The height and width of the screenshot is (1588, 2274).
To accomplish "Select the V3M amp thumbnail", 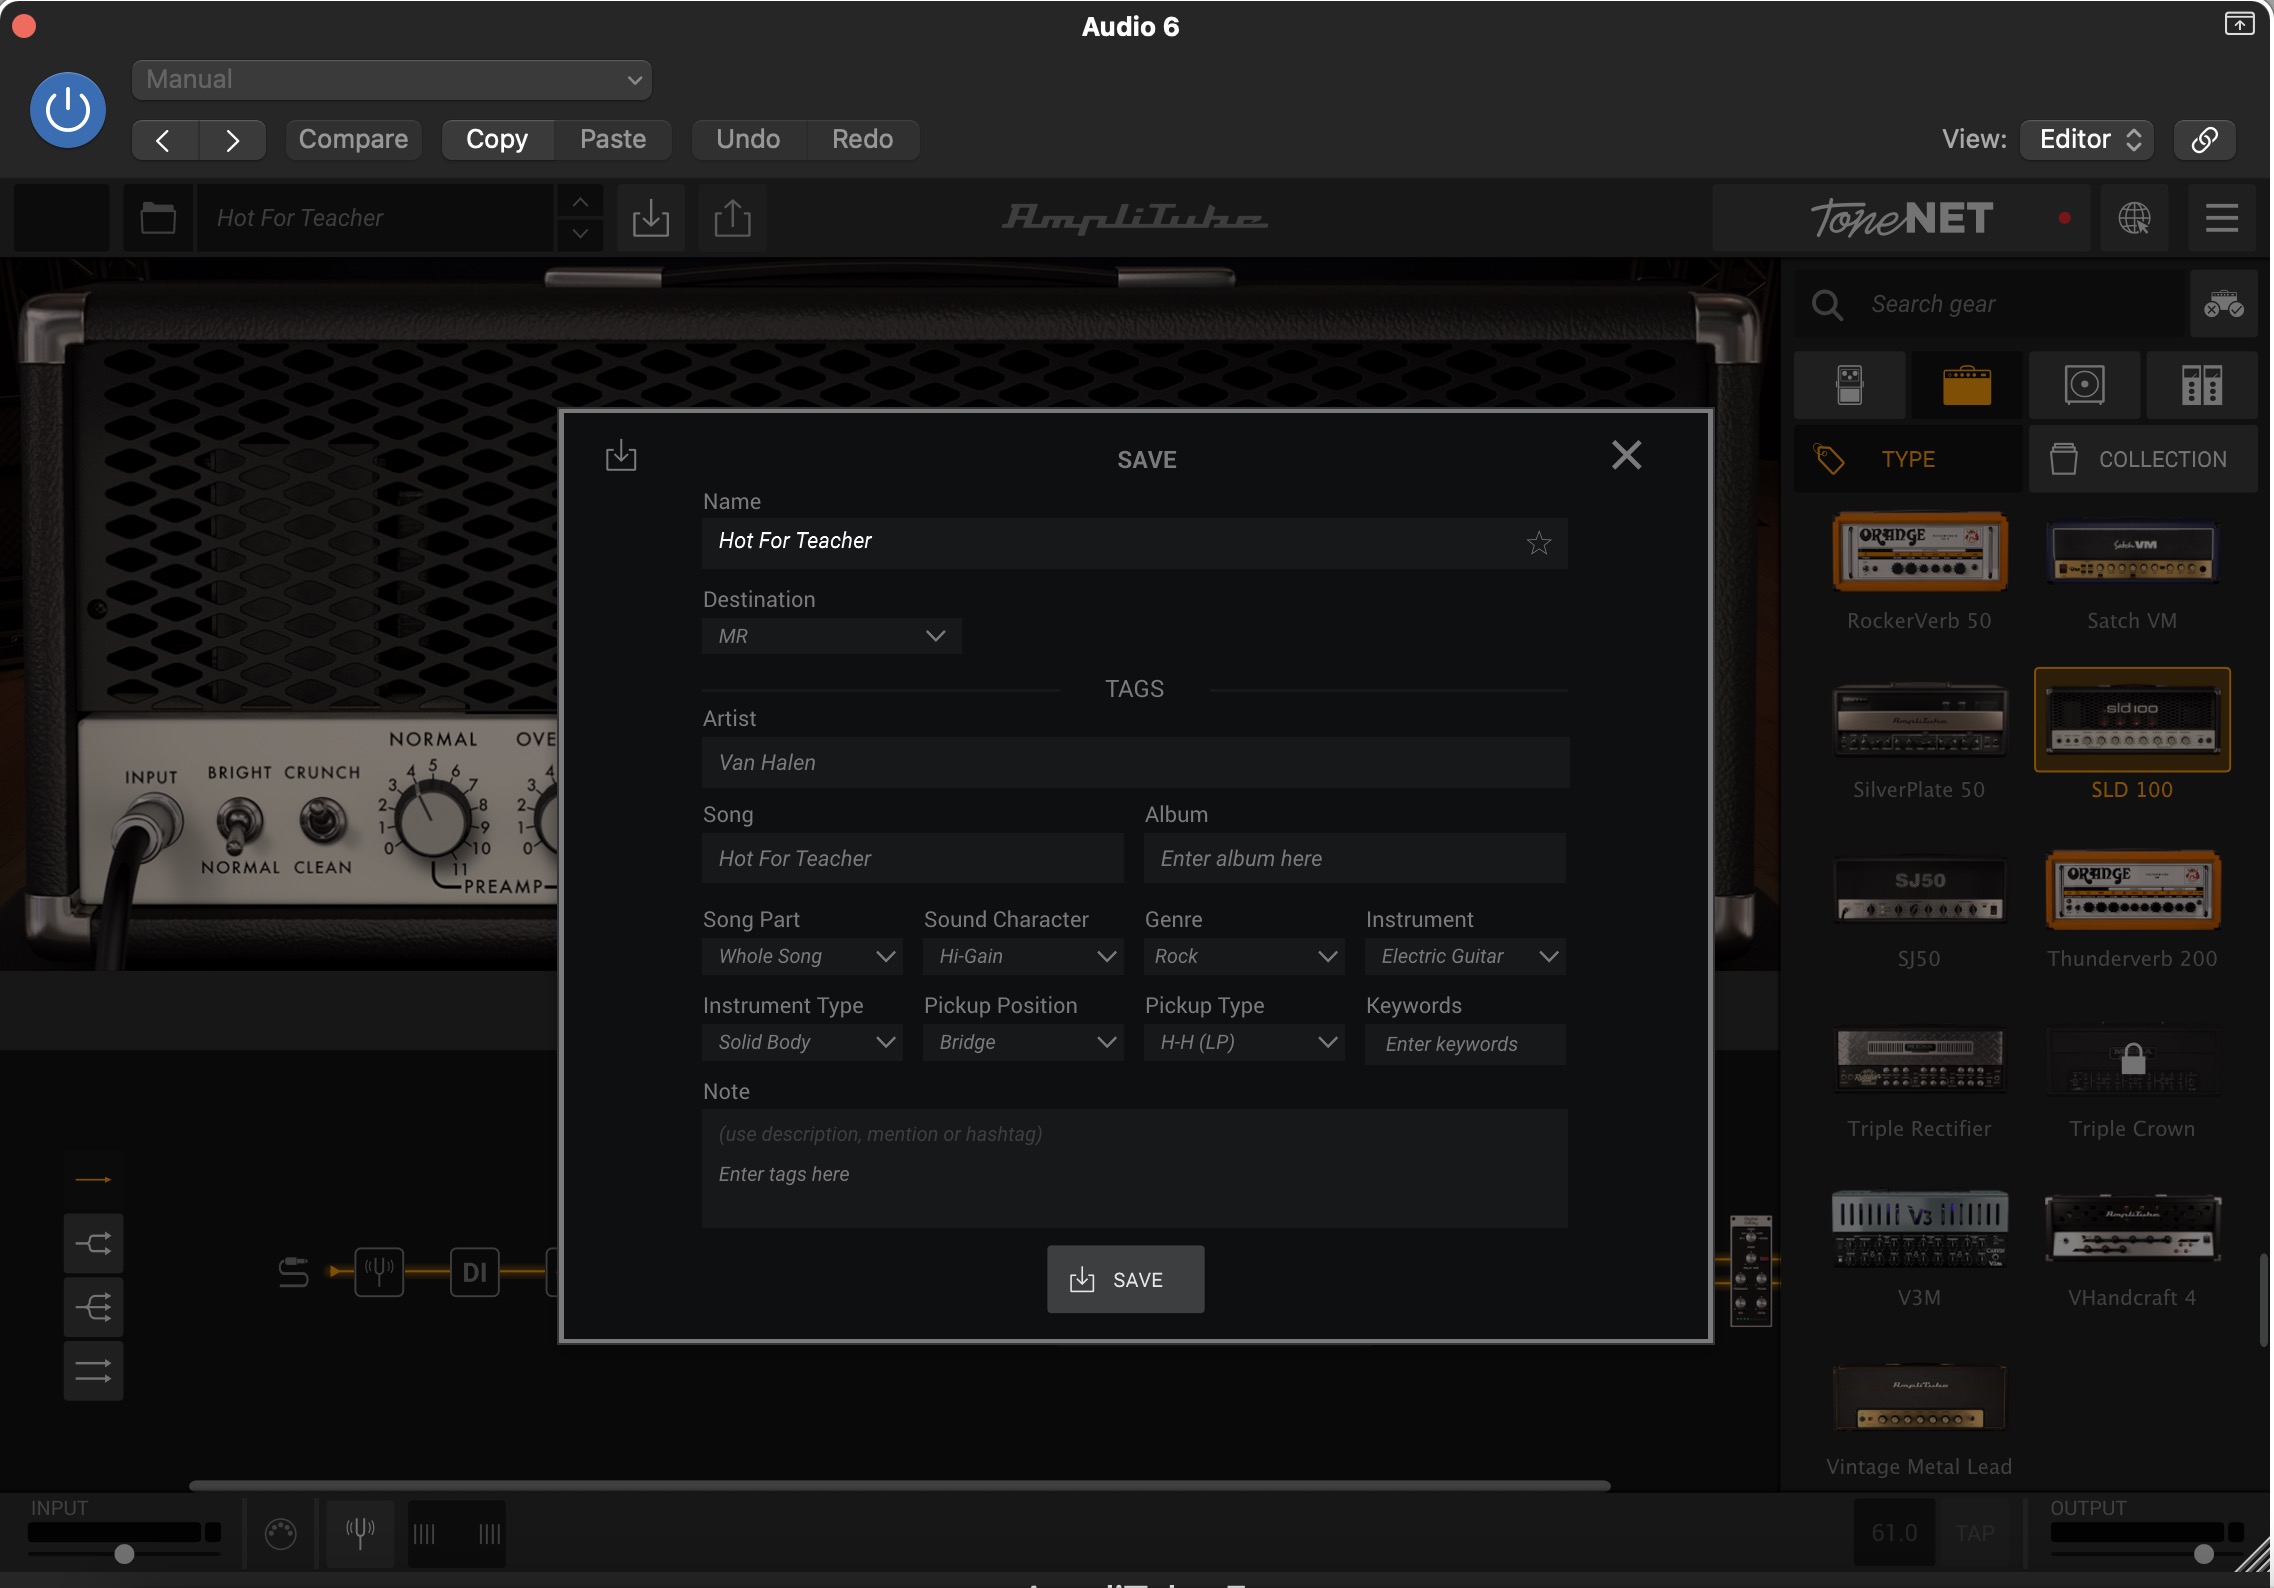I will point(1919,1229).
